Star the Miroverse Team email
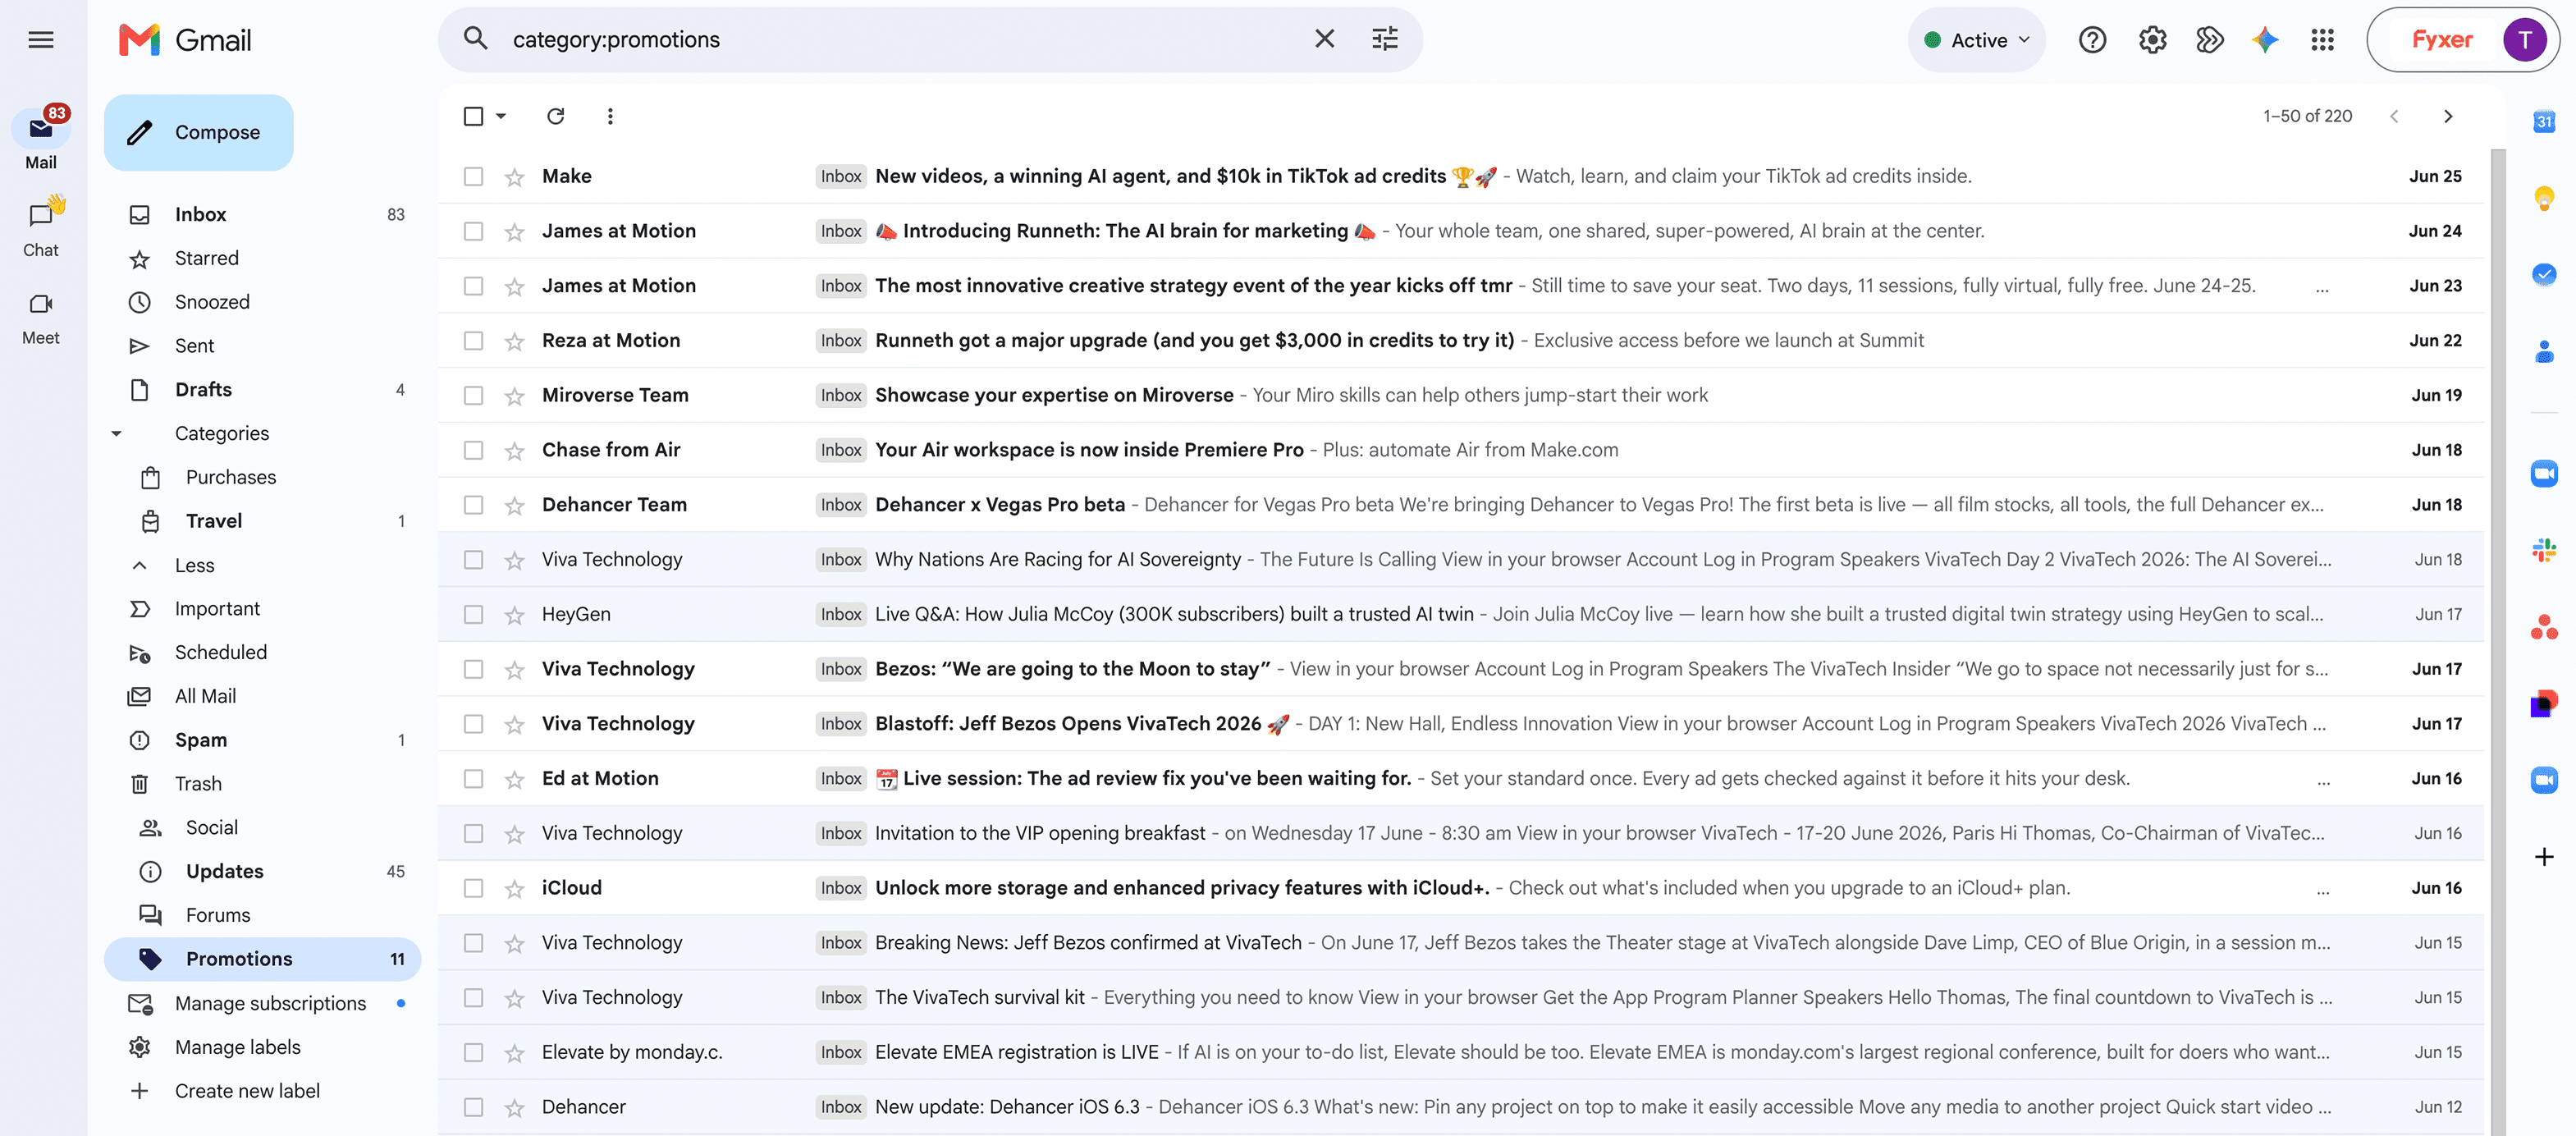 515,396
